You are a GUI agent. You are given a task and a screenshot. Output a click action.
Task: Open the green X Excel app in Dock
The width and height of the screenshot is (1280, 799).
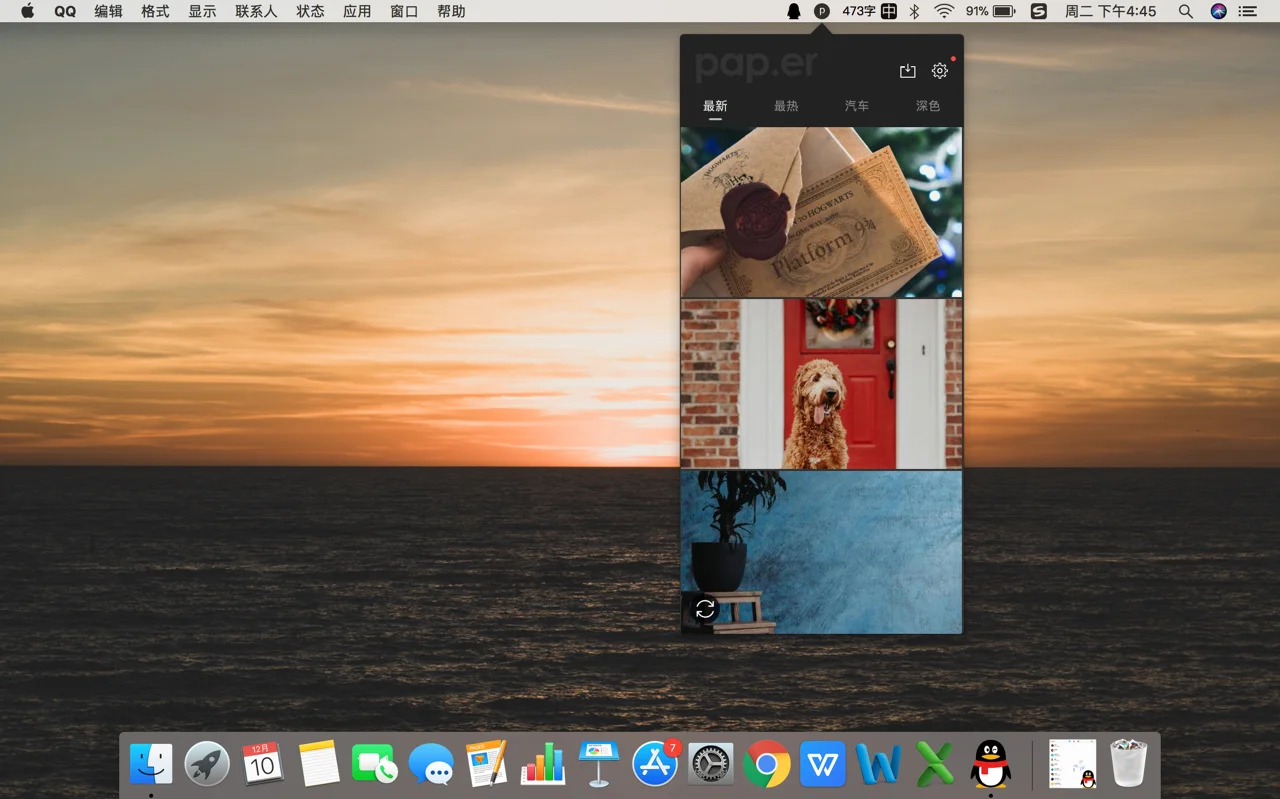(x=935, y=764)
